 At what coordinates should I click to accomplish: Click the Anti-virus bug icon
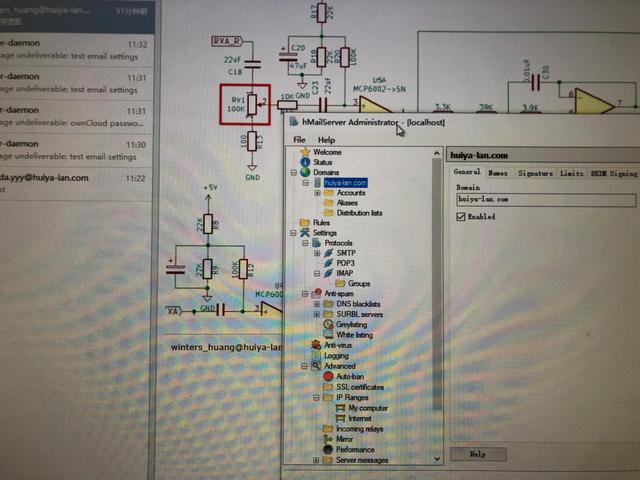(316, 345)
